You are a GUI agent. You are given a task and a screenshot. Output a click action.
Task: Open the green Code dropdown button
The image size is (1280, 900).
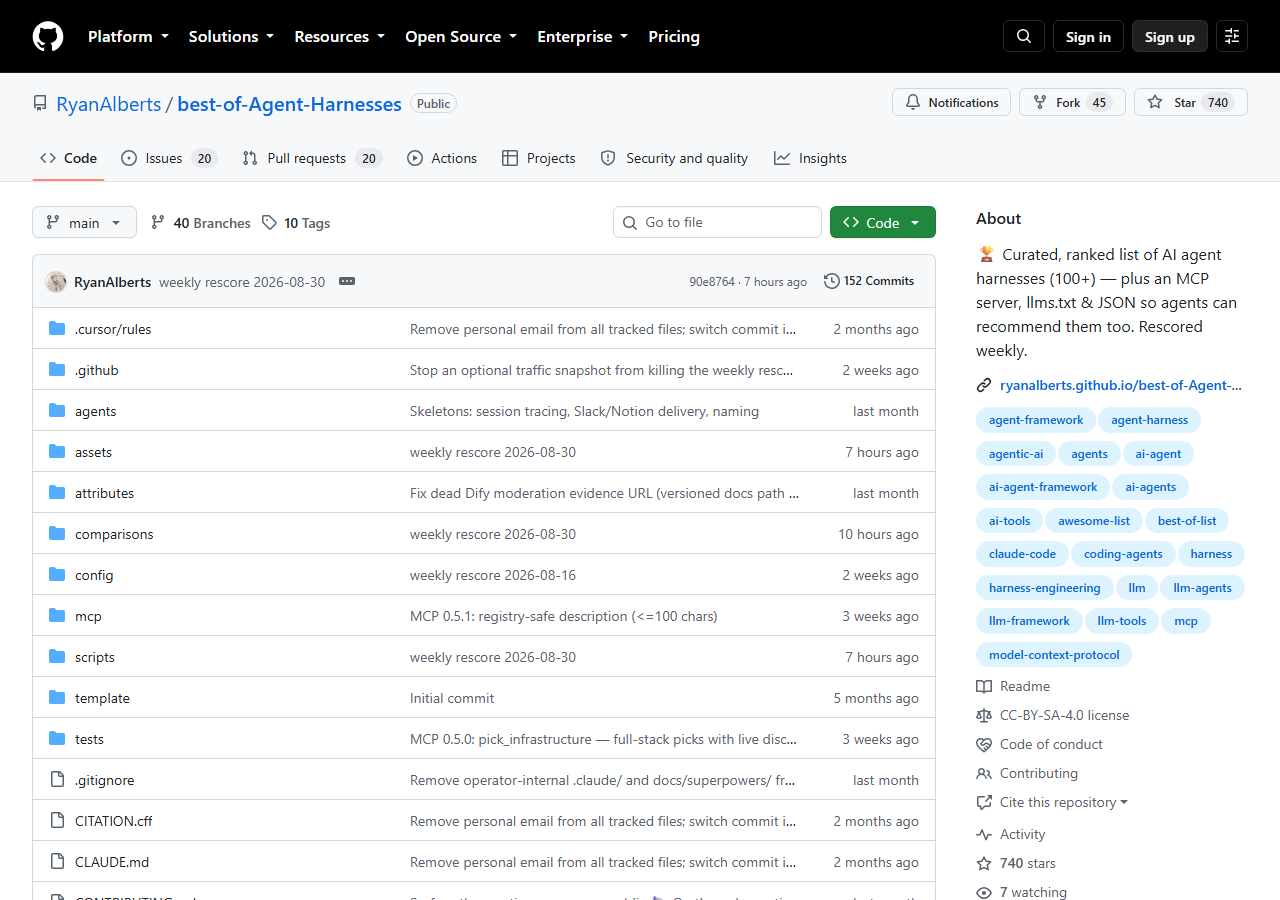(883, 222)
